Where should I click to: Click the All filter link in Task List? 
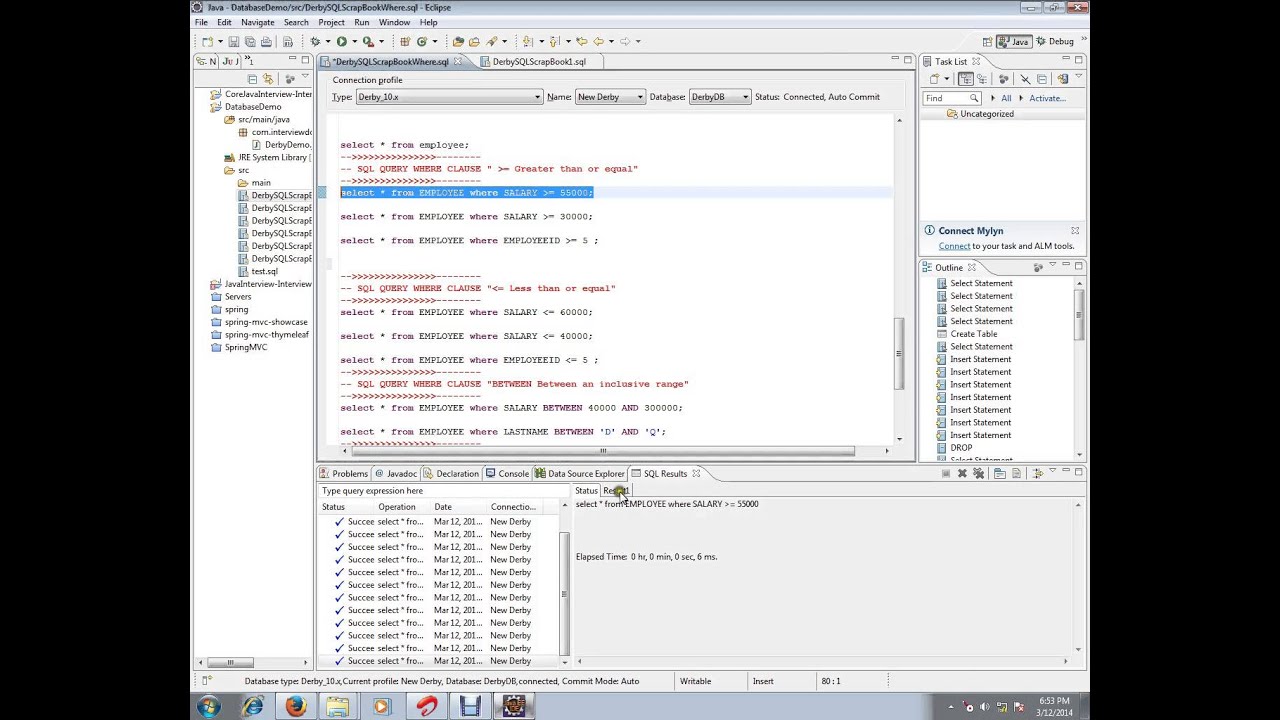click(1006, 98)
